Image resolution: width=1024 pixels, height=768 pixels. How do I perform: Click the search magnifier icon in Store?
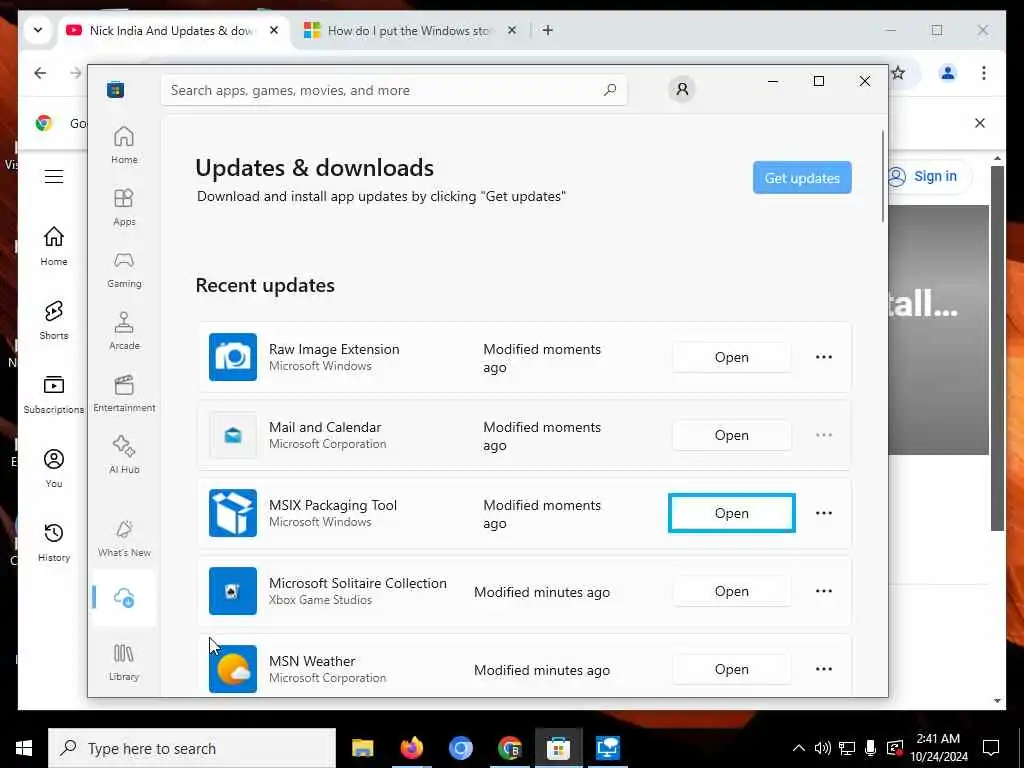pos(610,89)
